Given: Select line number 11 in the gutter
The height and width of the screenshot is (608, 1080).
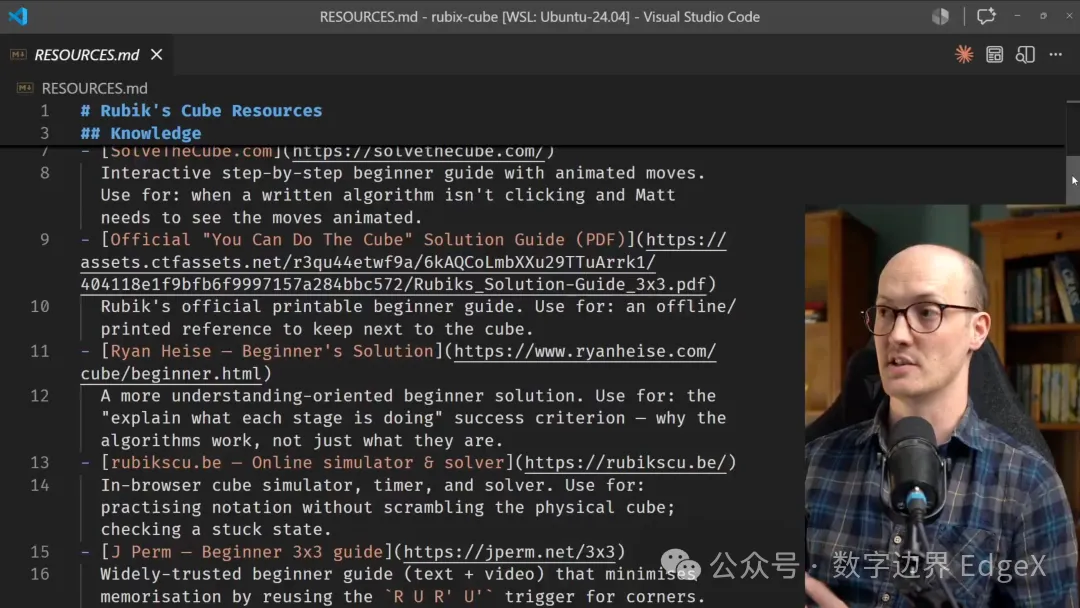Looking at the screenshot, I should 39,351.
